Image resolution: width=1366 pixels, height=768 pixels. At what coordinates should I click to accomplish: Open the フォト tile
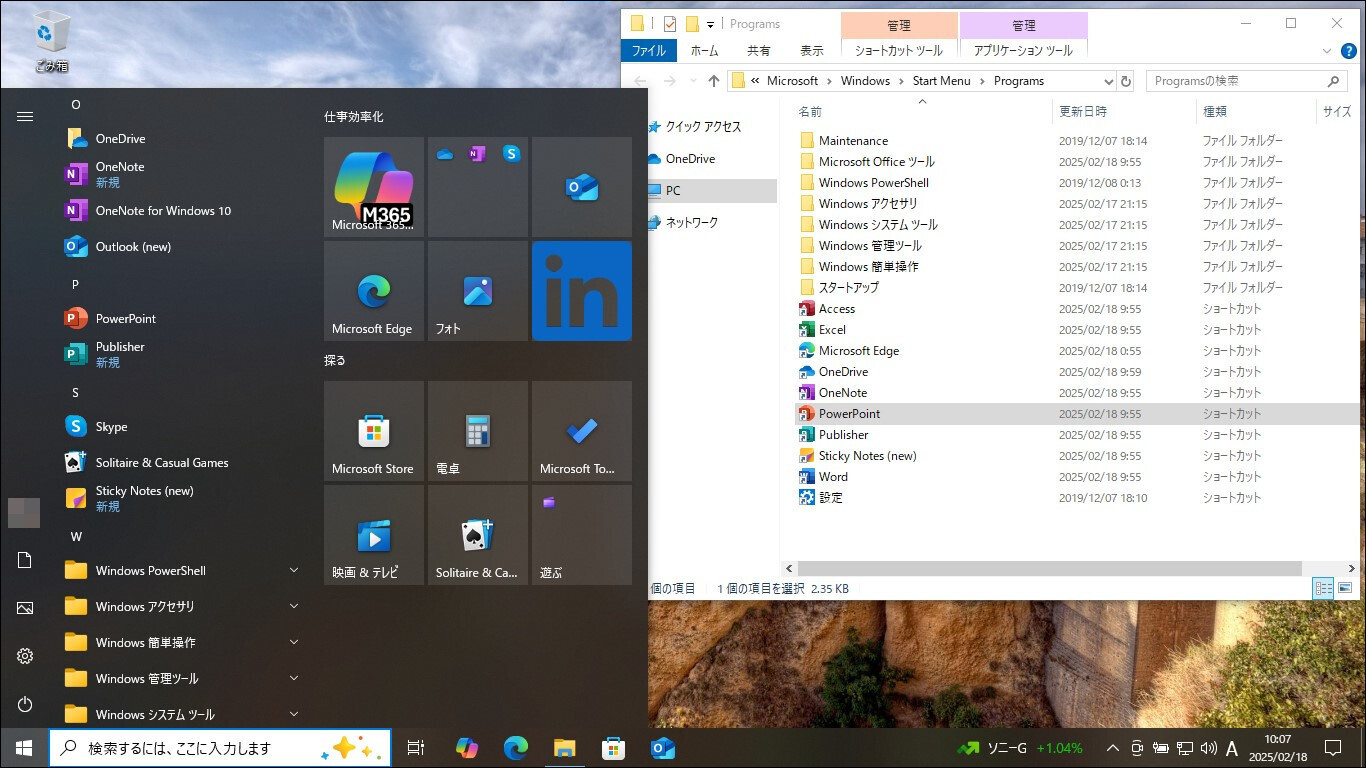click(x=478, y=291)
